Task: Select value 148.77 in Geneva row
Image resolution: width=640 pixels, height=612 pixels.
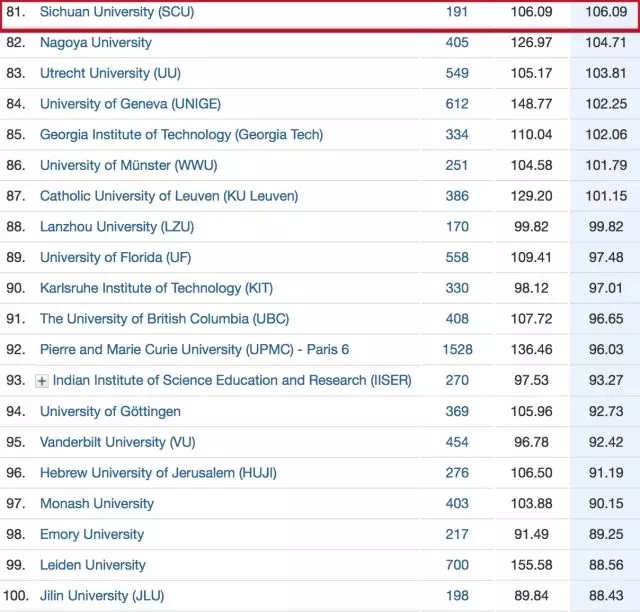Action: (531, 104)
